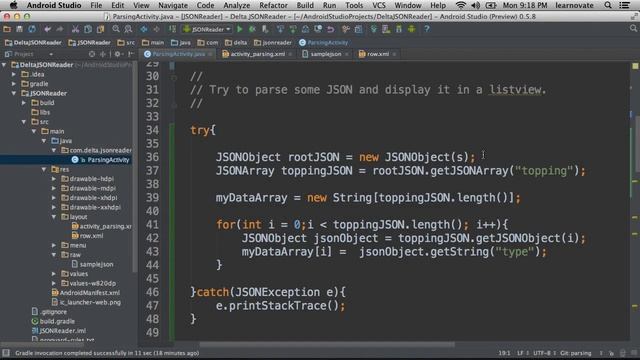Click macOS Spotlight search icon
640x360 pixels.
pos(608,5)
